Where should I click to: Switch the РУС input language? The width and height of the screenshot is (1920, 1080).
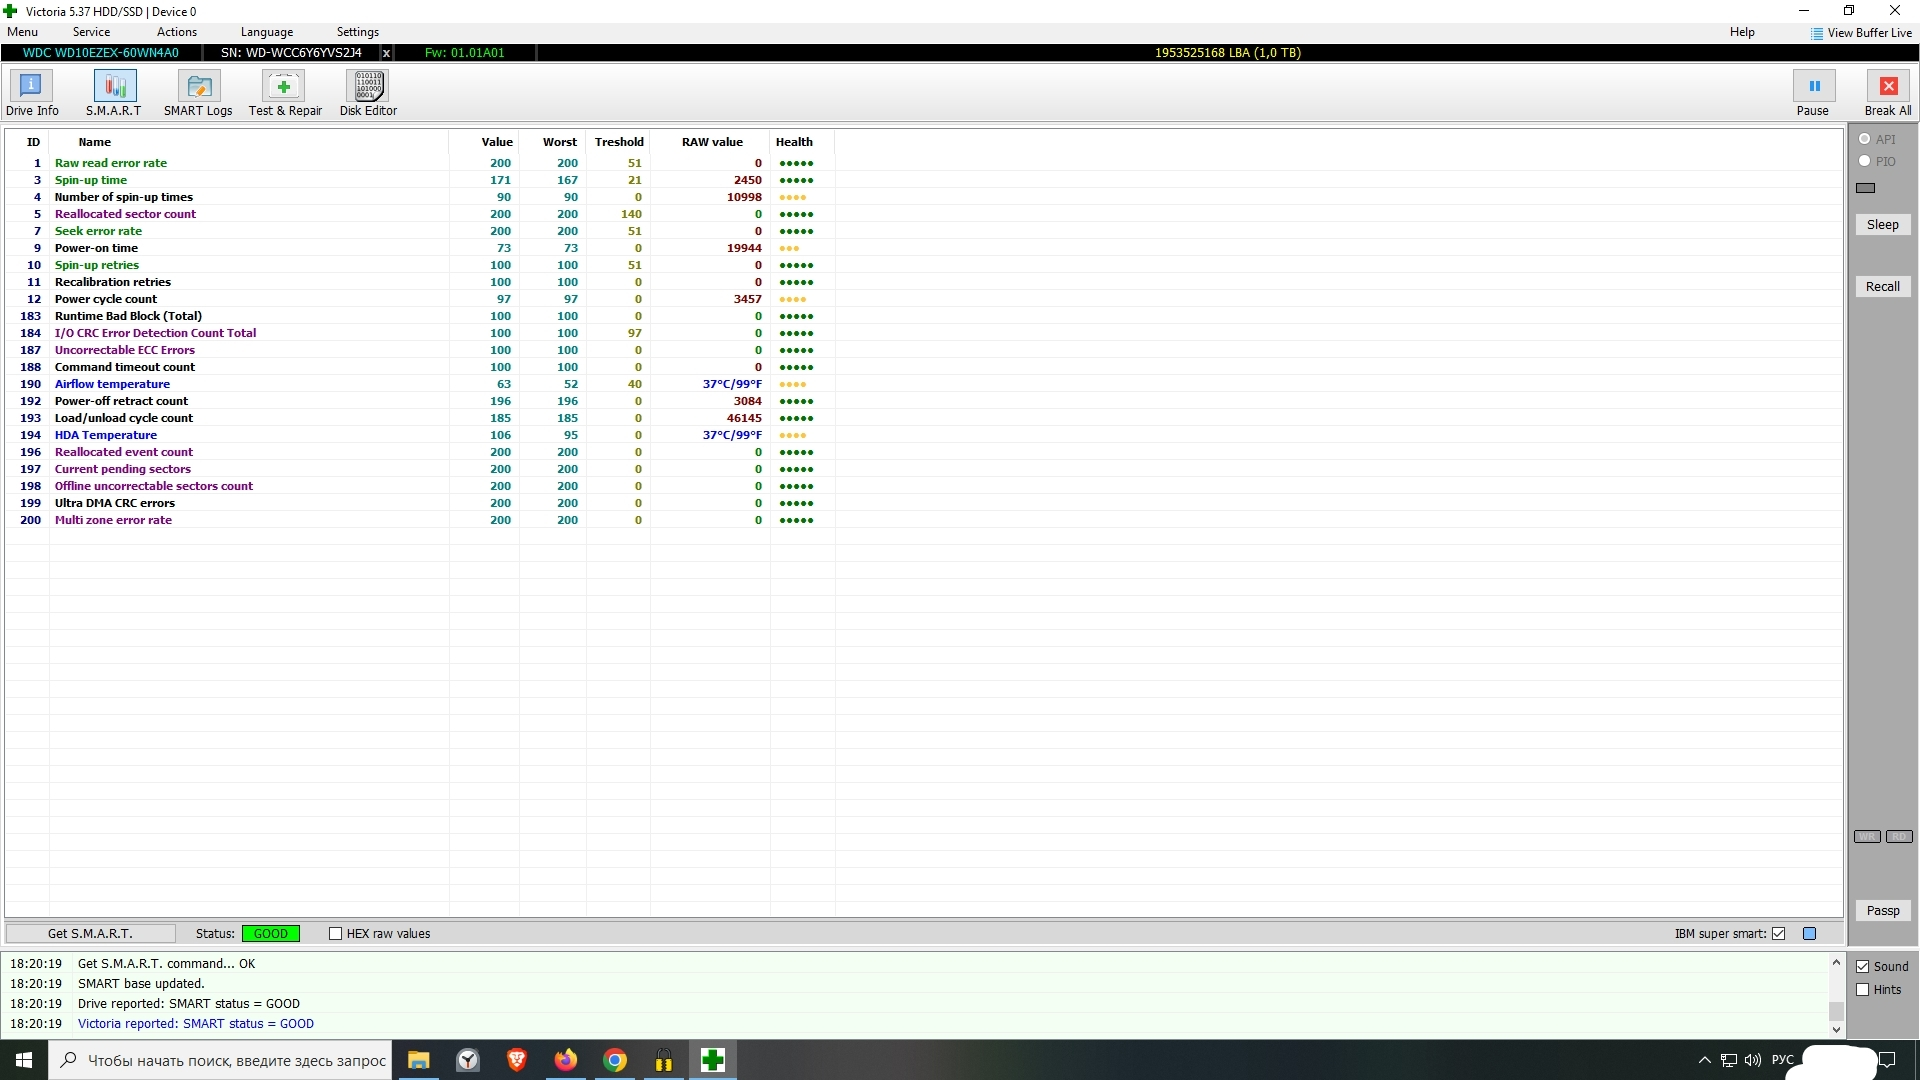click(x=1782, y=1060)
